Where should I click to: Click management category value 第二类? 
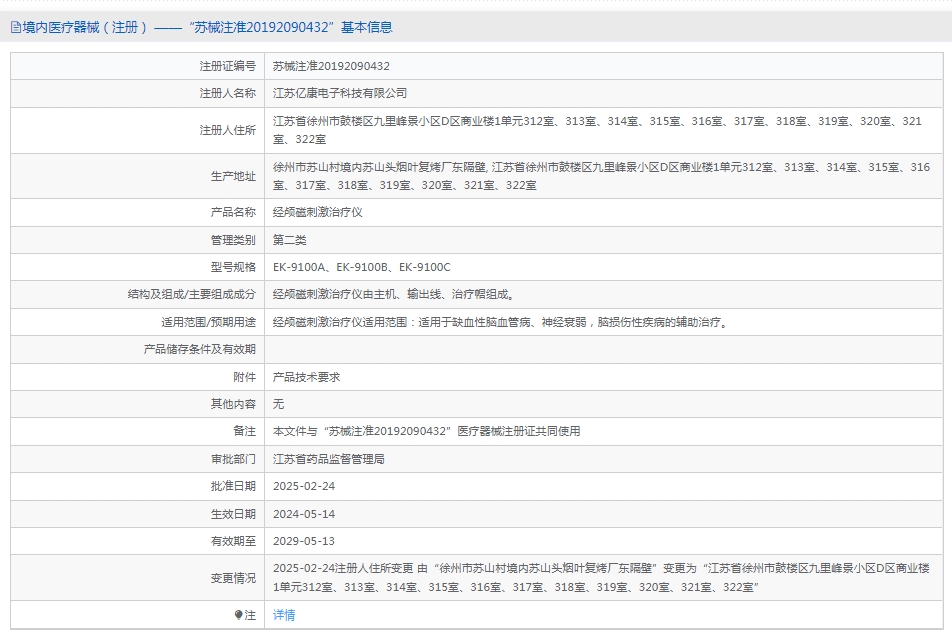tap(290, 240)
